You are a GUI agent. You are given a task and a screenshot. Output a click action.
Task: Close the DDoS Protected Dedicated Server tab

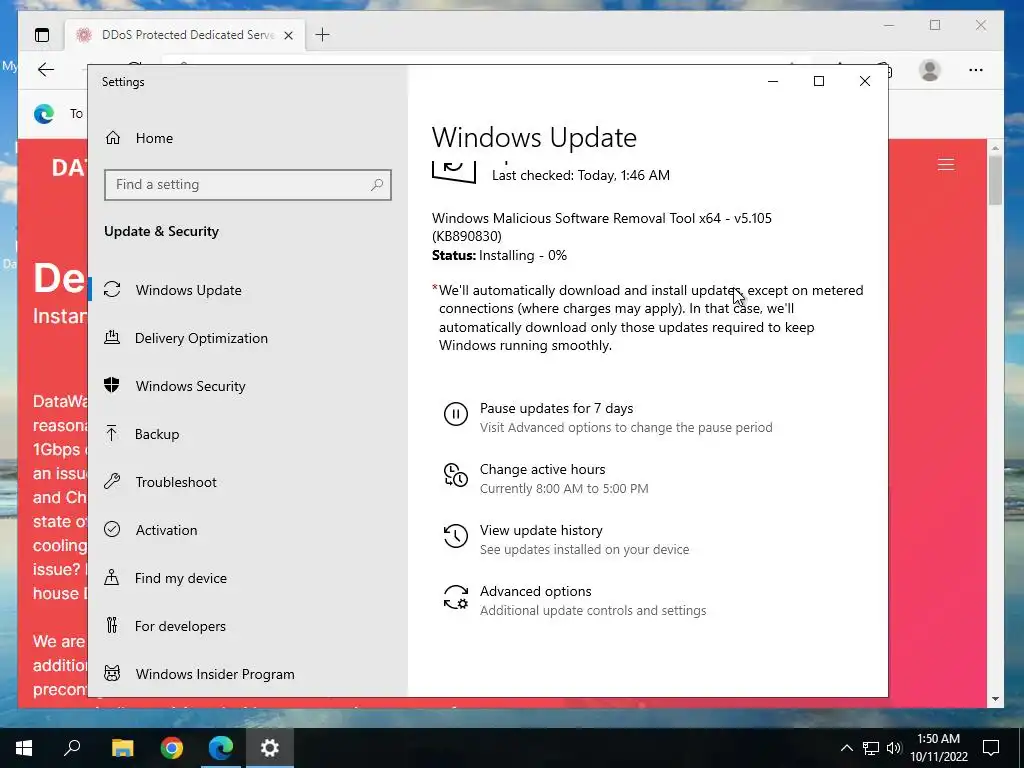coord(288,35)
